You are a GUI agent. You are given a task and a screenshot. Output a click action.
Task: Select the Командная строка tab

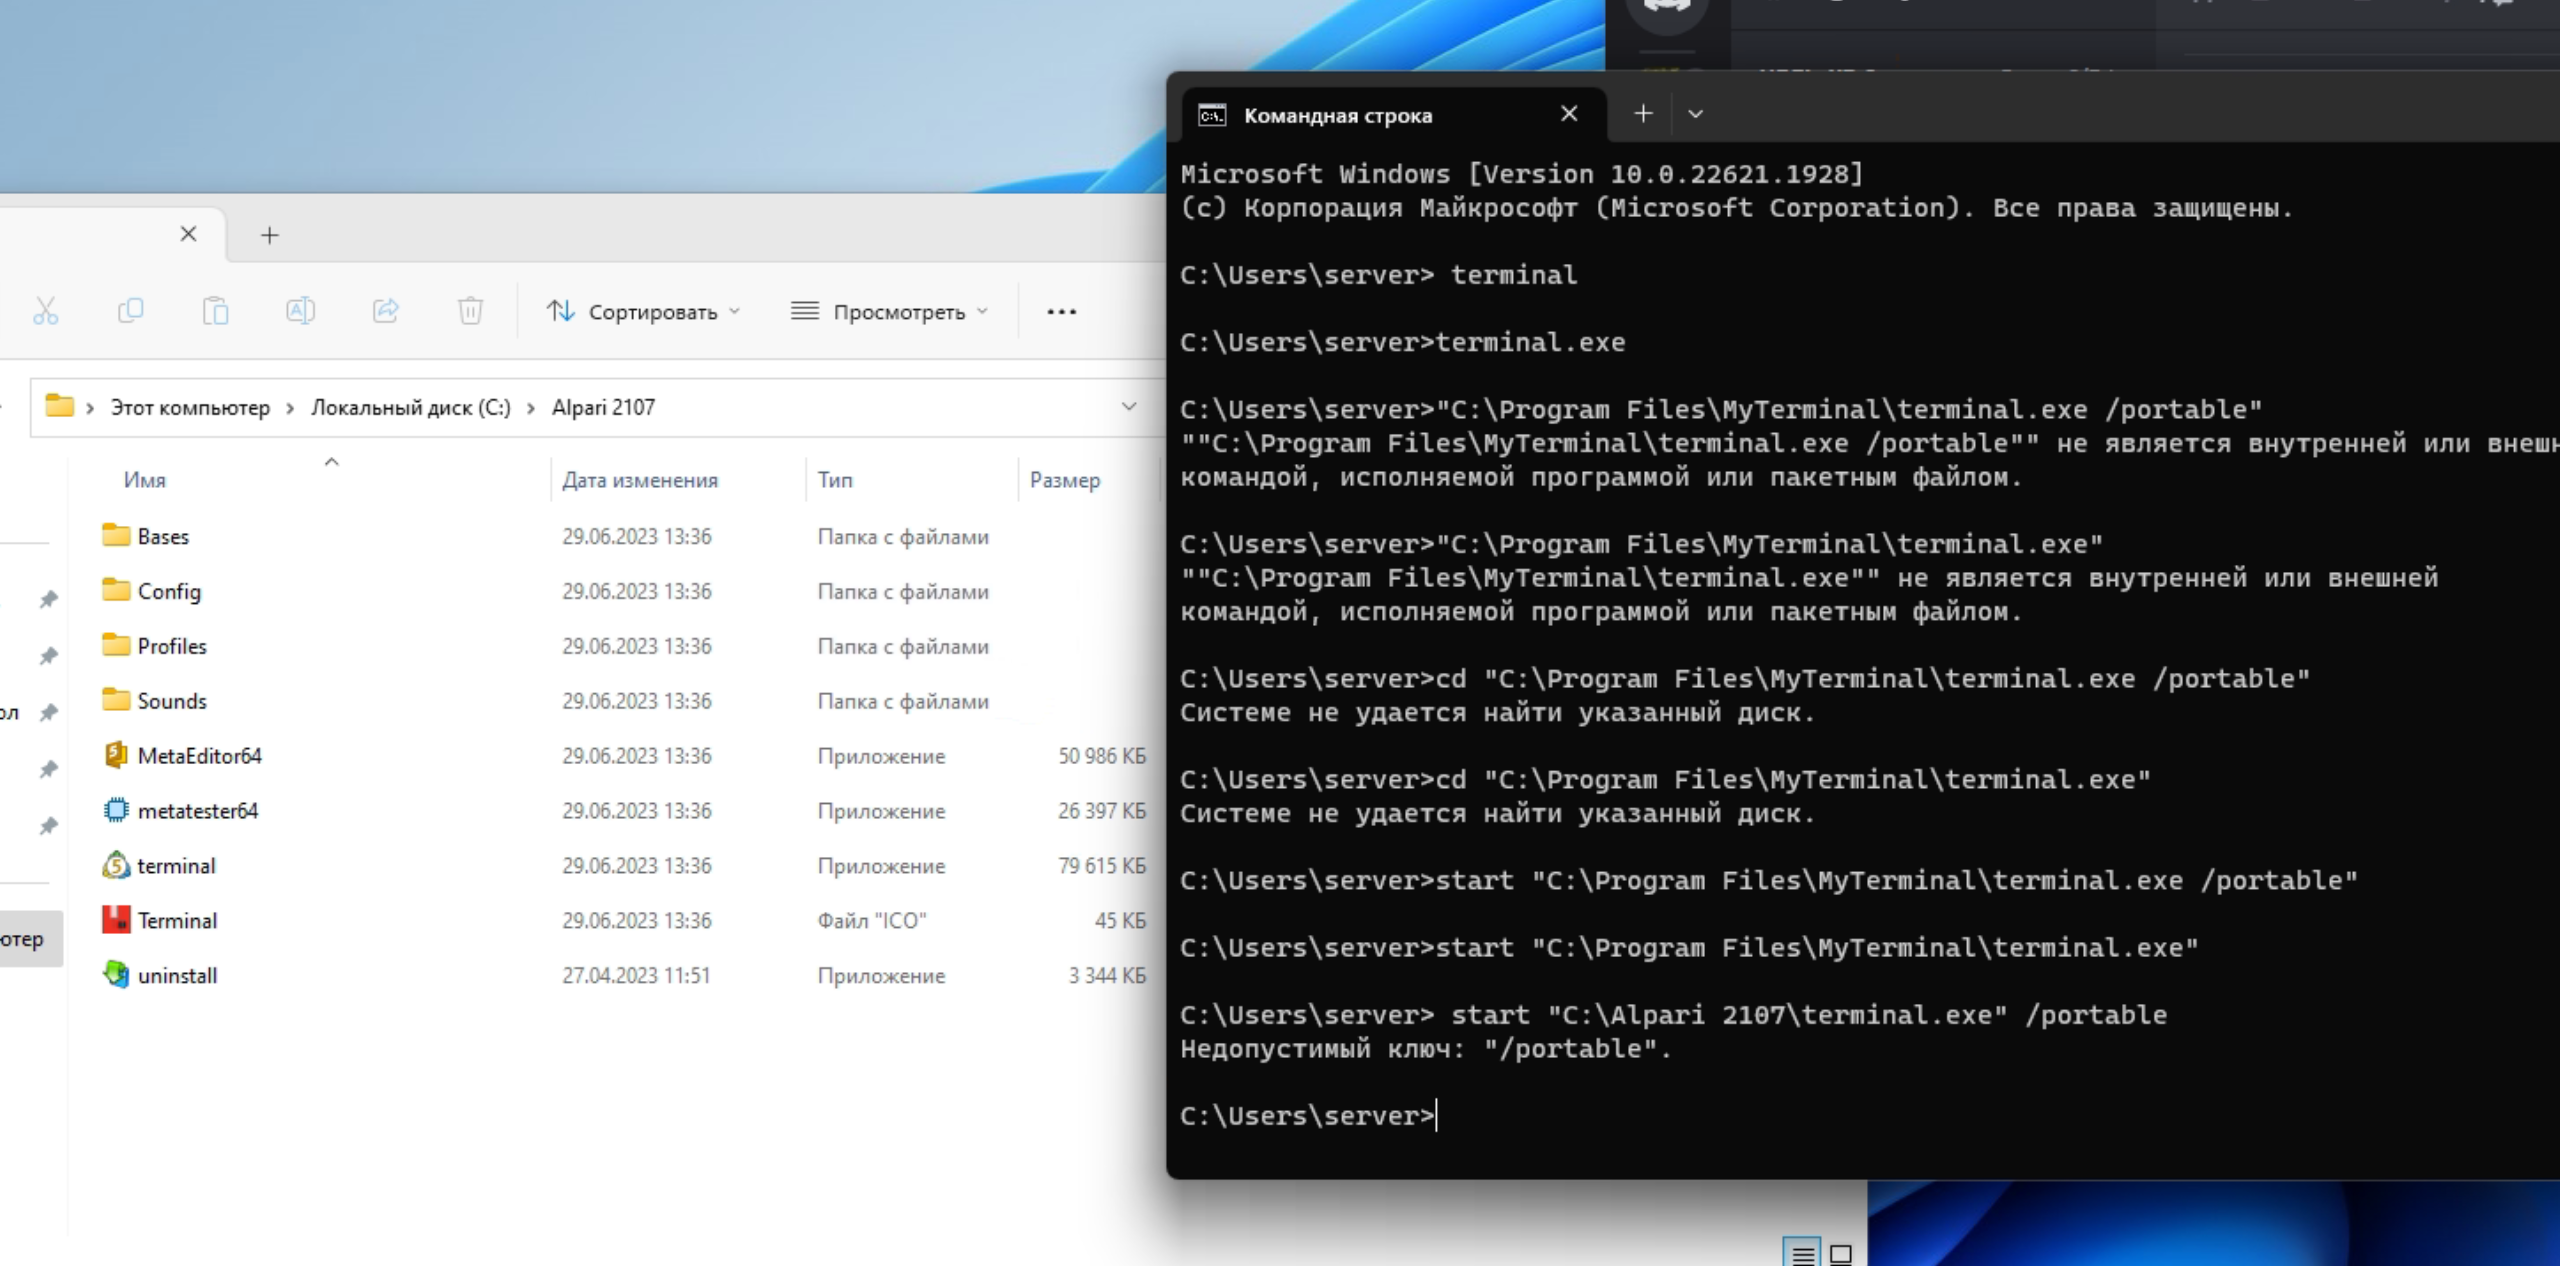tap(1337, 116)
